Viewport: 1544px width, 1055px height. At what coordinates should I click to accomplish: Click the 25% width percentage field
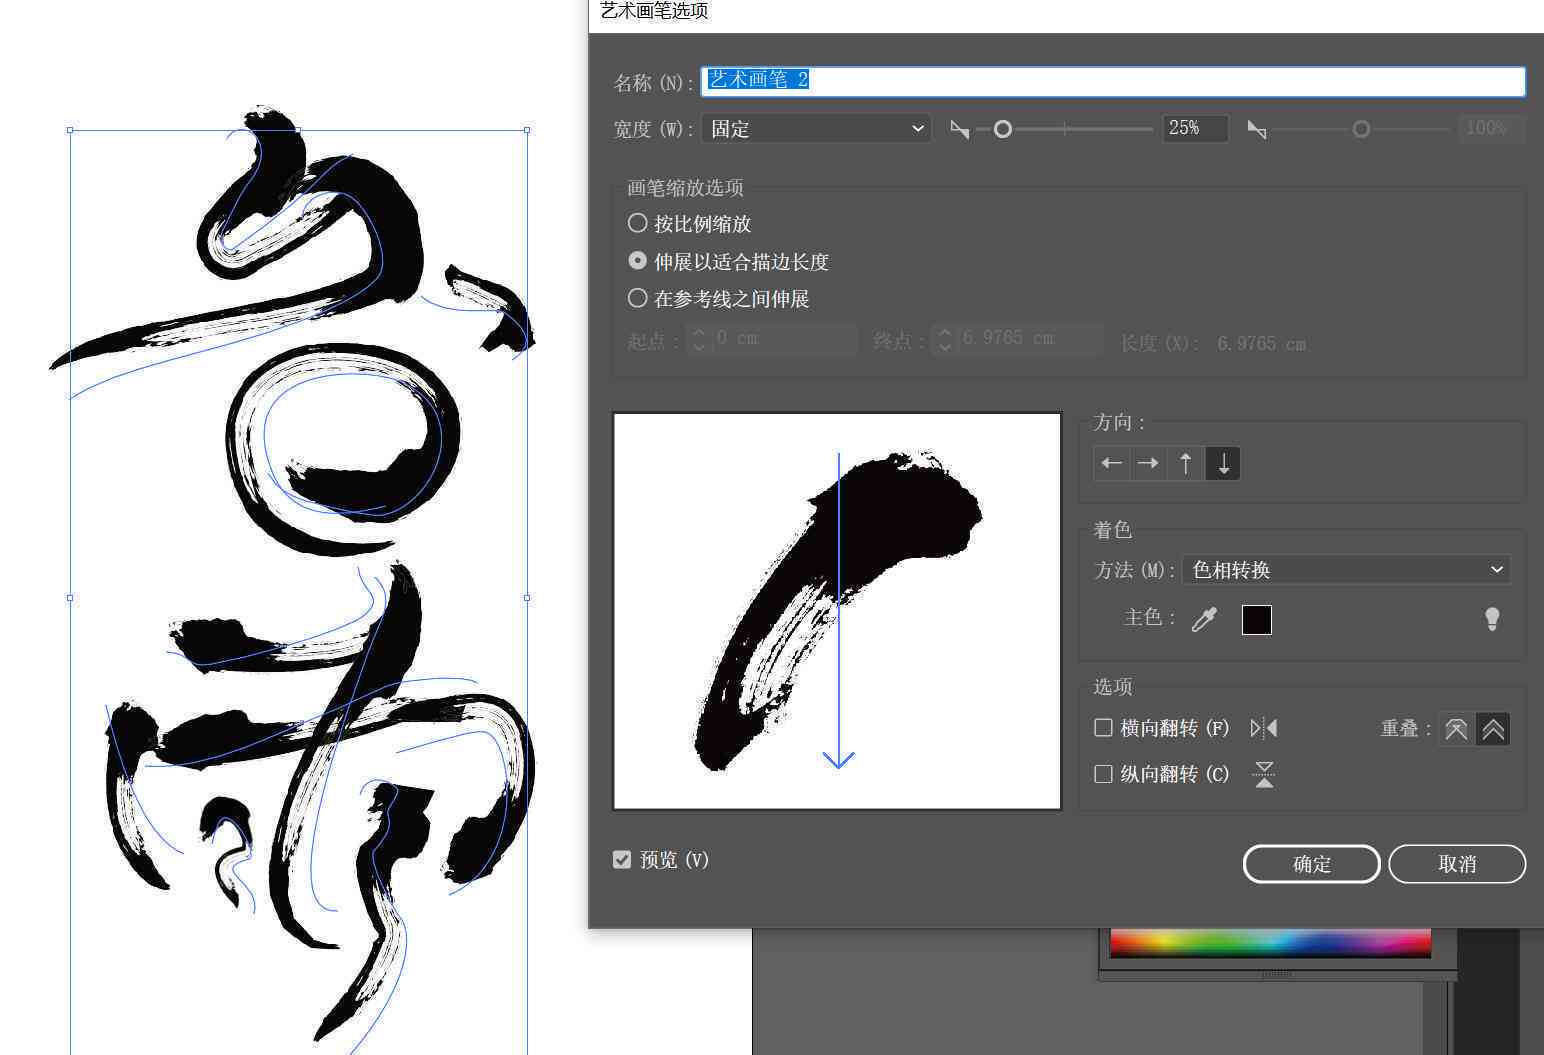pyautogui.click(x=1196, y=128)
